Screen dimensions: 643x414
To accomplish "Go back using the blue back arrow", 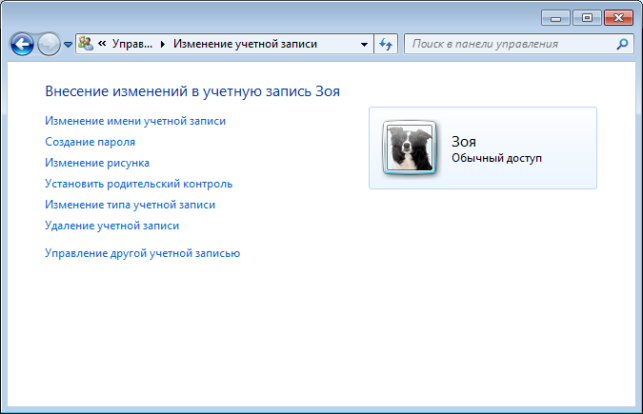I will (22, 44).
